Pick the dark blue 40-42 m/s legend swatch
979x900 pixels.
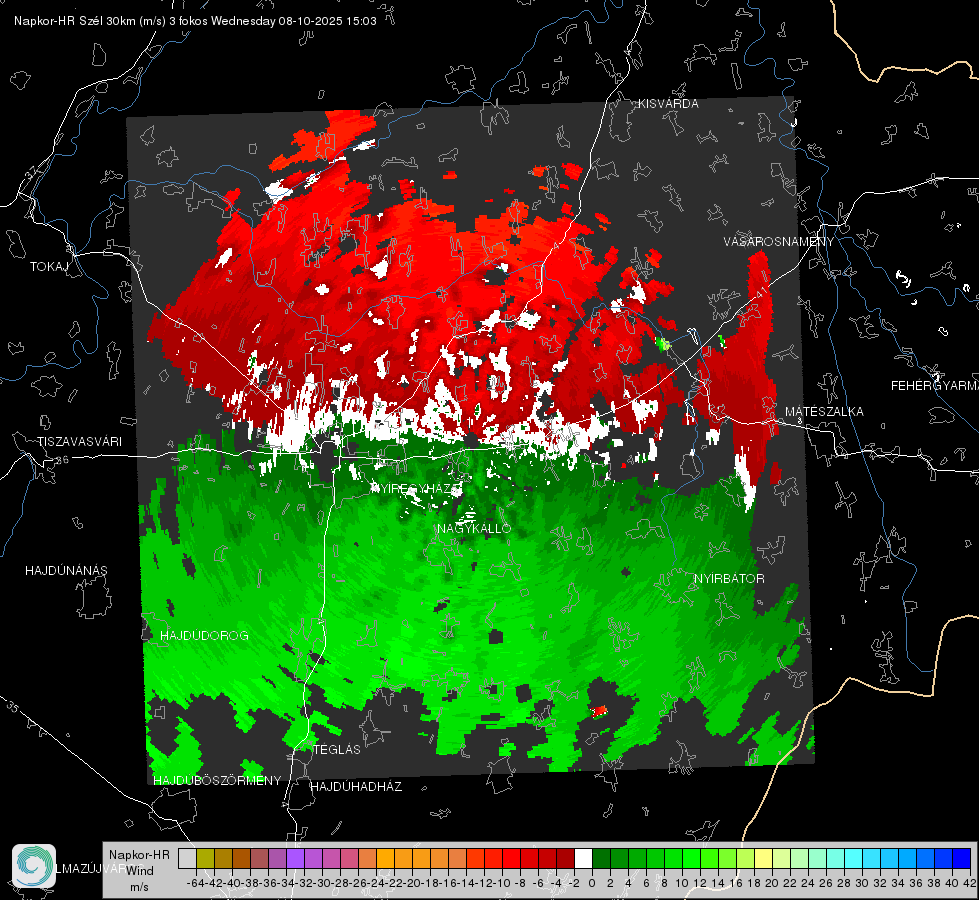click(x=962, y=859)
